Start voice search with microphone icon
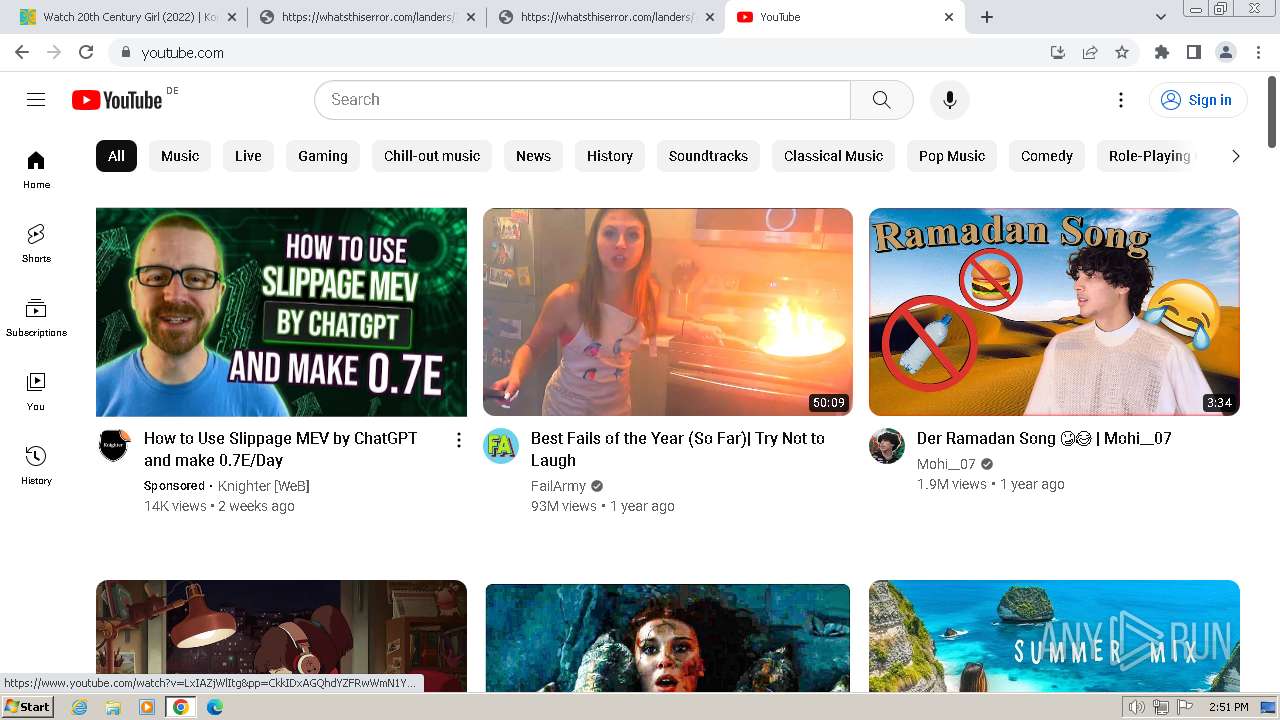The image size is (1280, 720). pyautogui.click(x=949, y=99)
